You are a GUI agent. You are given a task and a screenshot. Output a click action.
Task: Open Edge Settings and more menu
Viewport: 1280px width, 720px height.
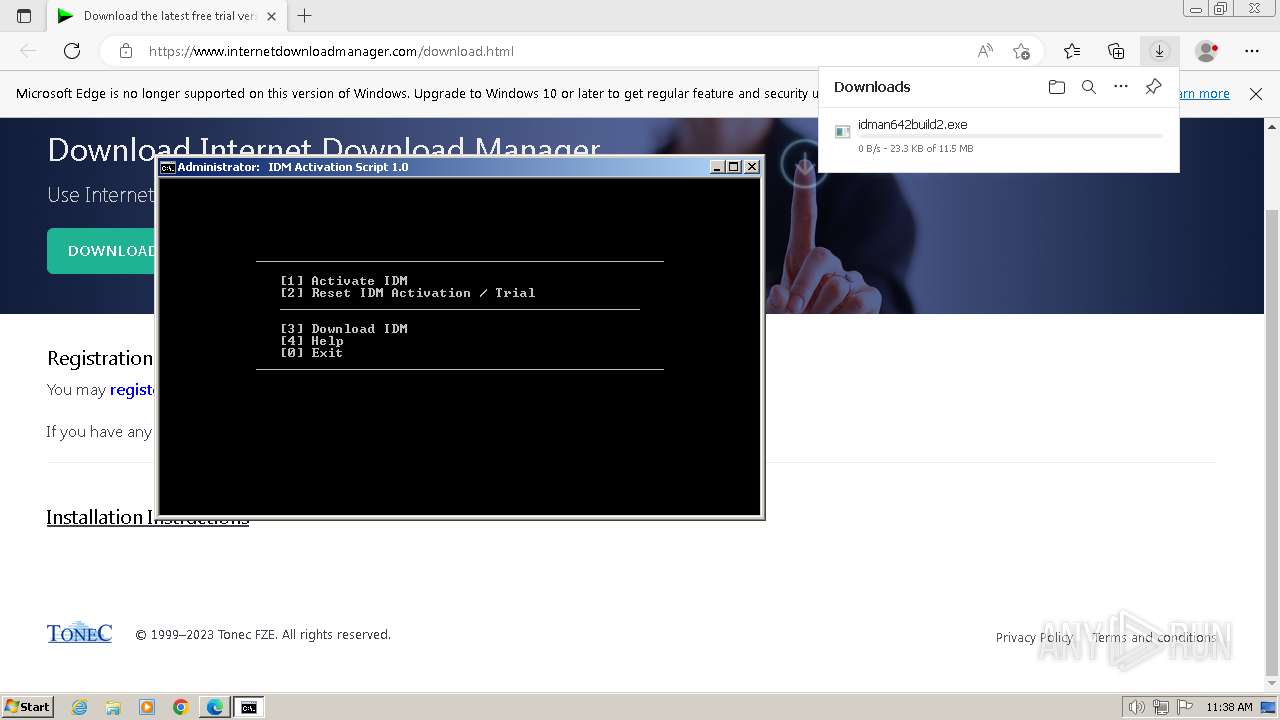tap(1252, 51)
